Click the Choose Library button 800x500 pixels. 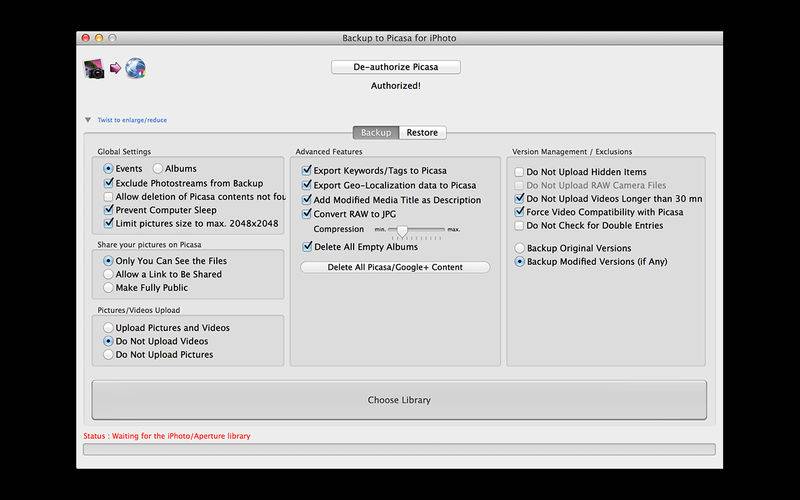(x=399, y=400)
